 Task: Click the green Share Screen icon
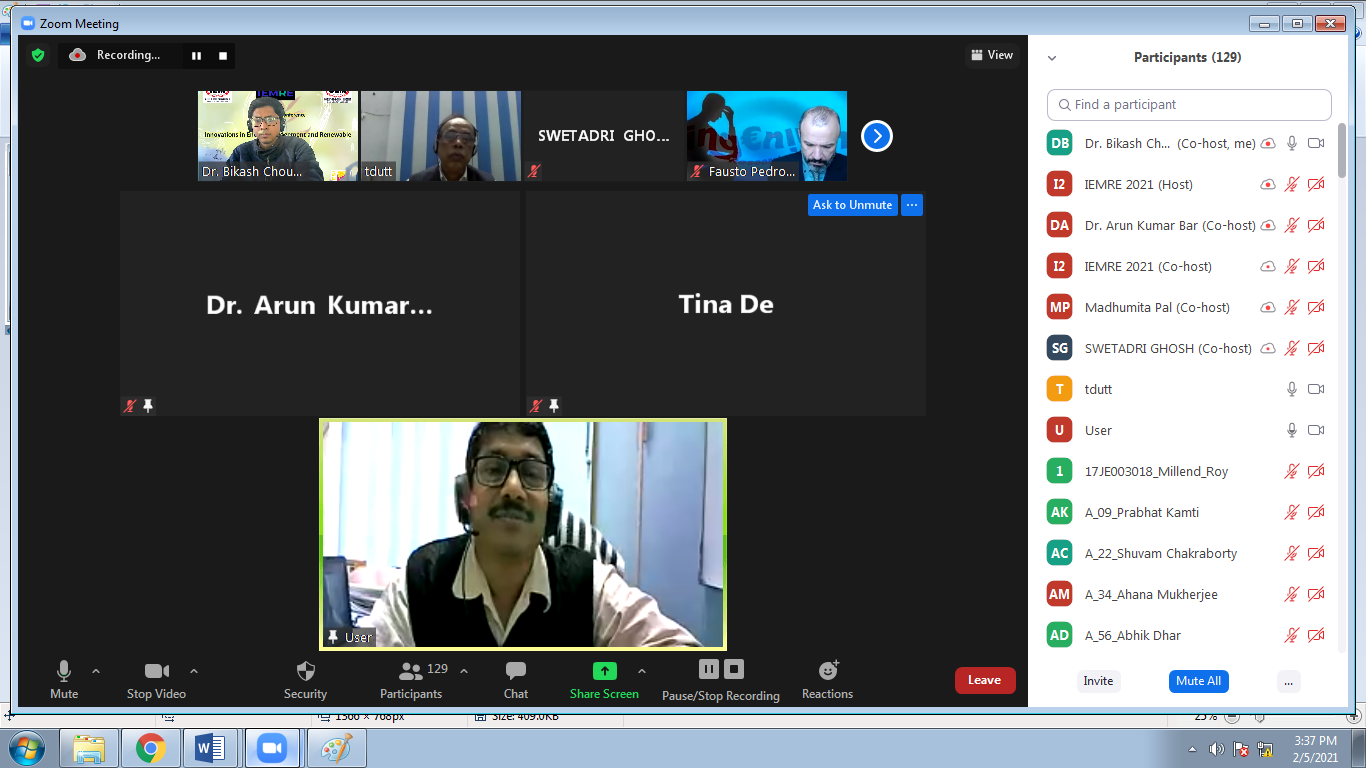(x=604, y=671)
